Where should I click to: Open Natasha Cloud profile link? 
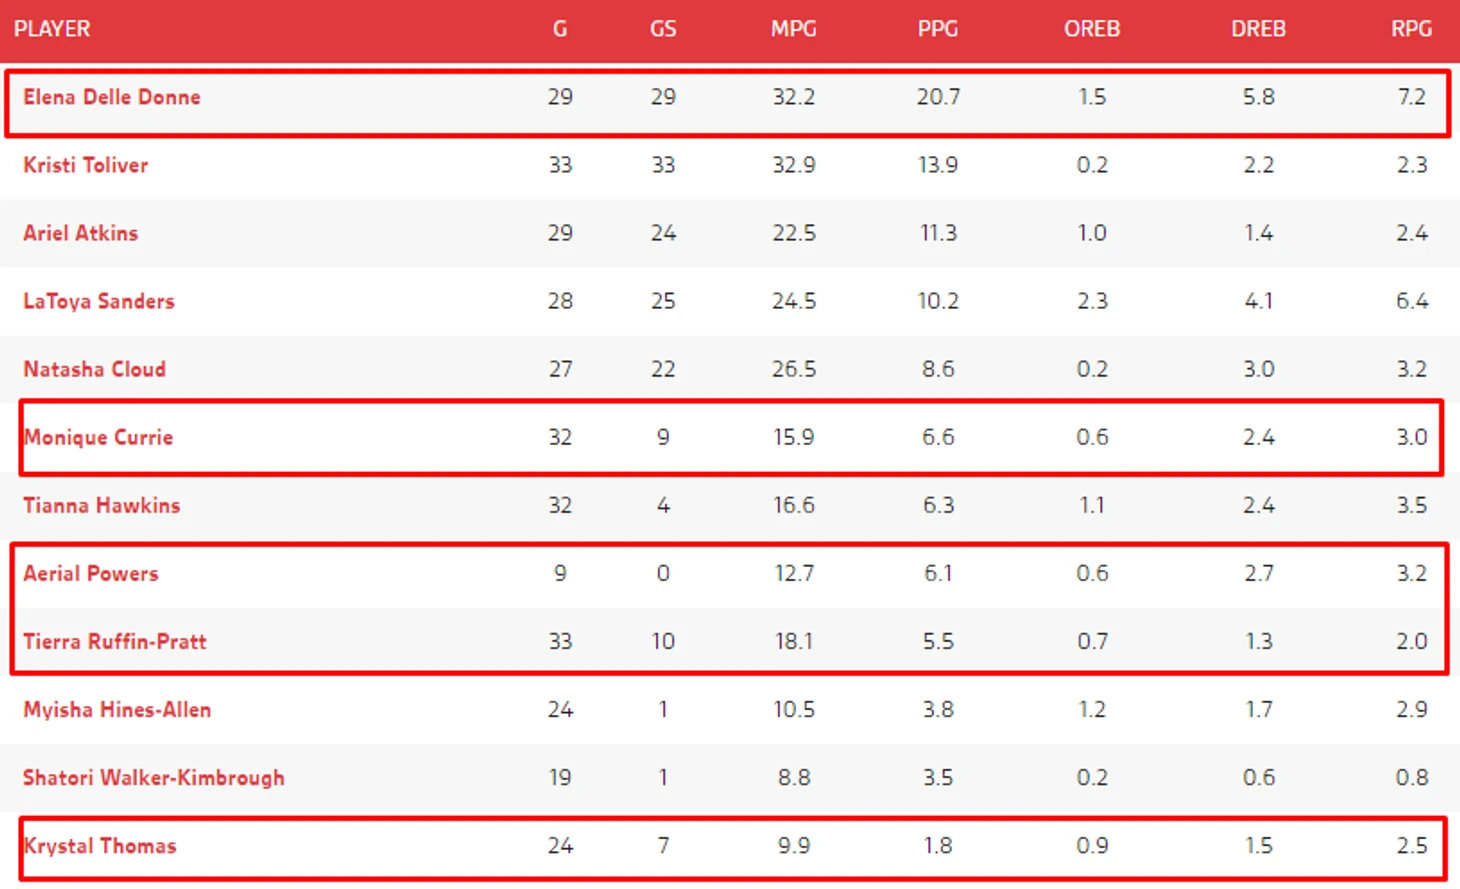click(x=95, y=369)
